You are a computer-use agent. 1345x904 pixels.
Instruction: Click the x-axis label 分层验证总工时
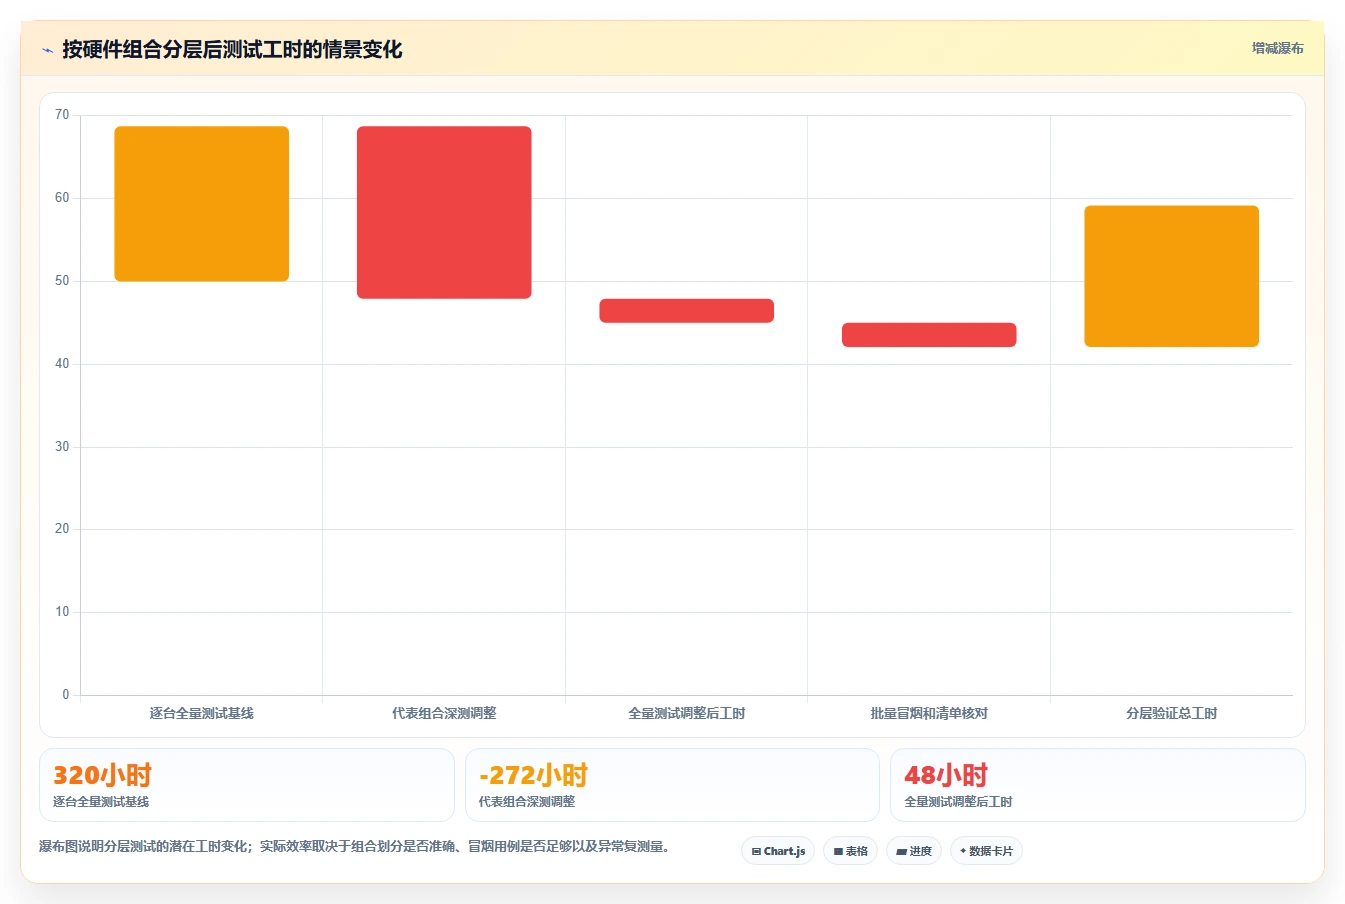pos(1172,713)
